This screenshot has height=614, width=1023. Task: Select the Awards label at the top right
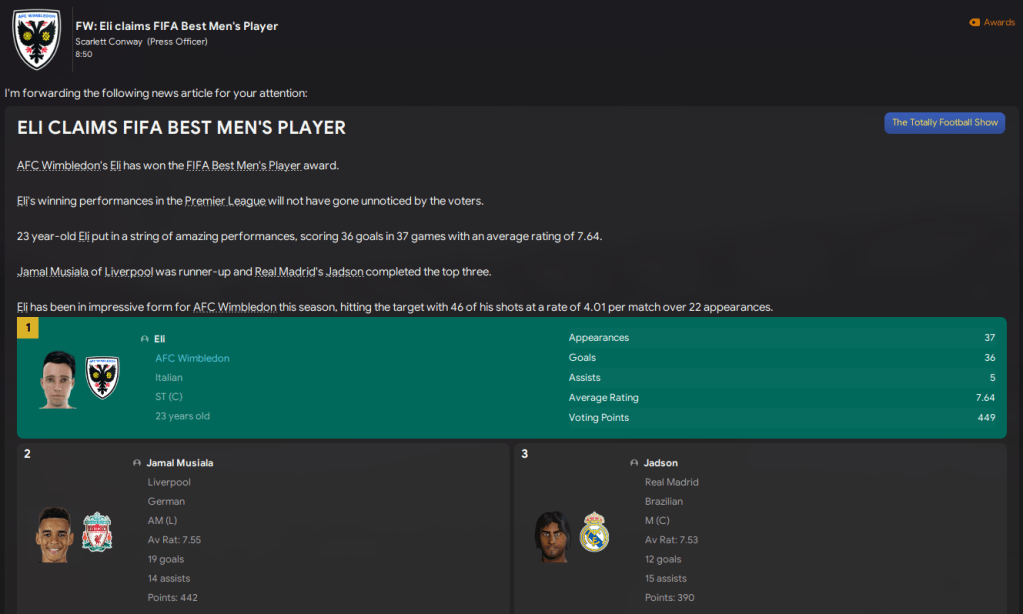(x=999, y=22)
